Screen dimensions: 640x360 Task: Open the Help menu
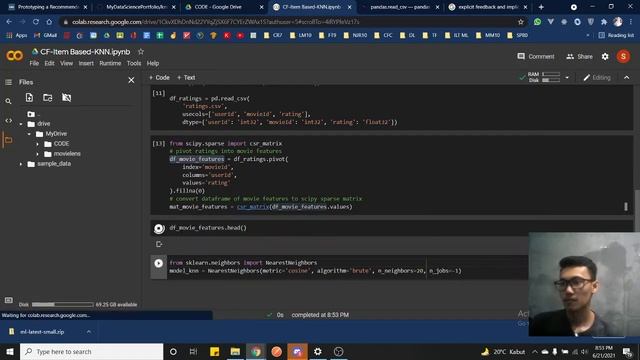(153, 63)
